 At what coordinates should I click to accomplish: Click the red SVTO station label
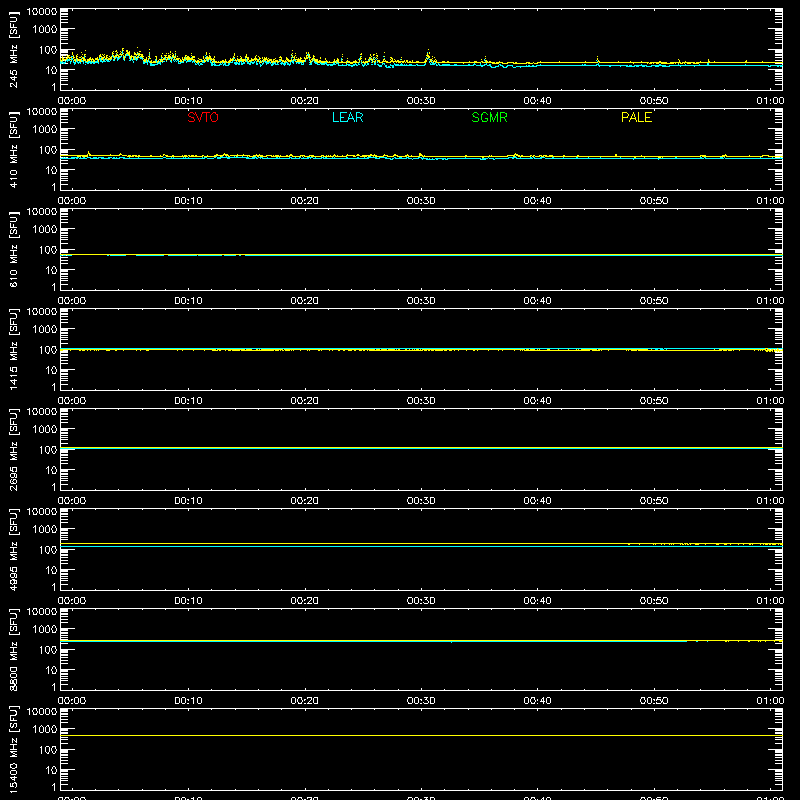[203, 117]
